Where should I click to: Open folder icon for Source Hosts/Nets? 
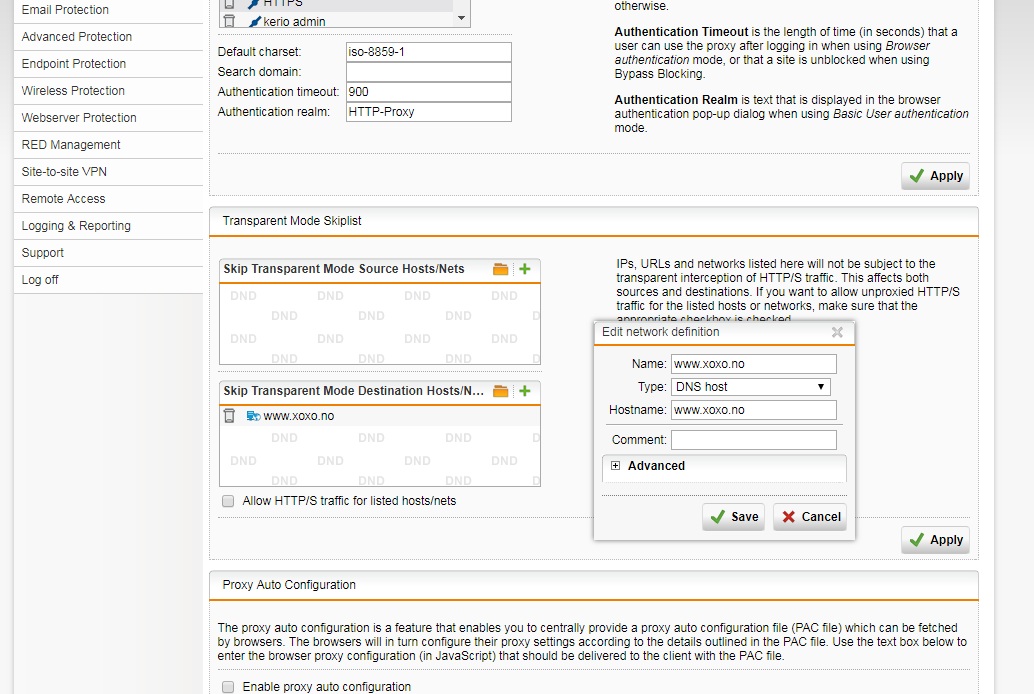coord(501,269)
